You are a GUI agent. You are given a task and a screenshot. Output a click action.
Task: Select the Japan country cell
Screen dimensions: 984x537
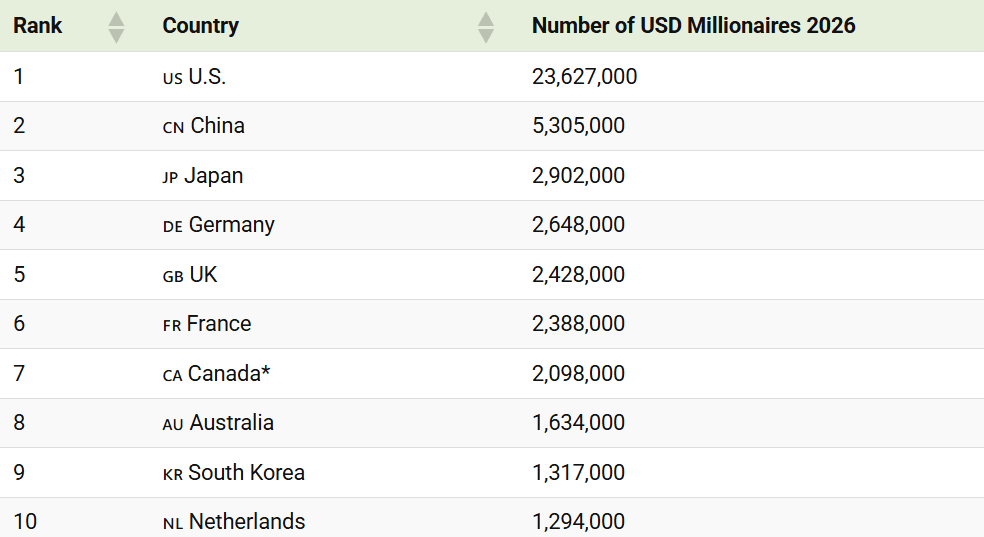click(x=203, y=176)
